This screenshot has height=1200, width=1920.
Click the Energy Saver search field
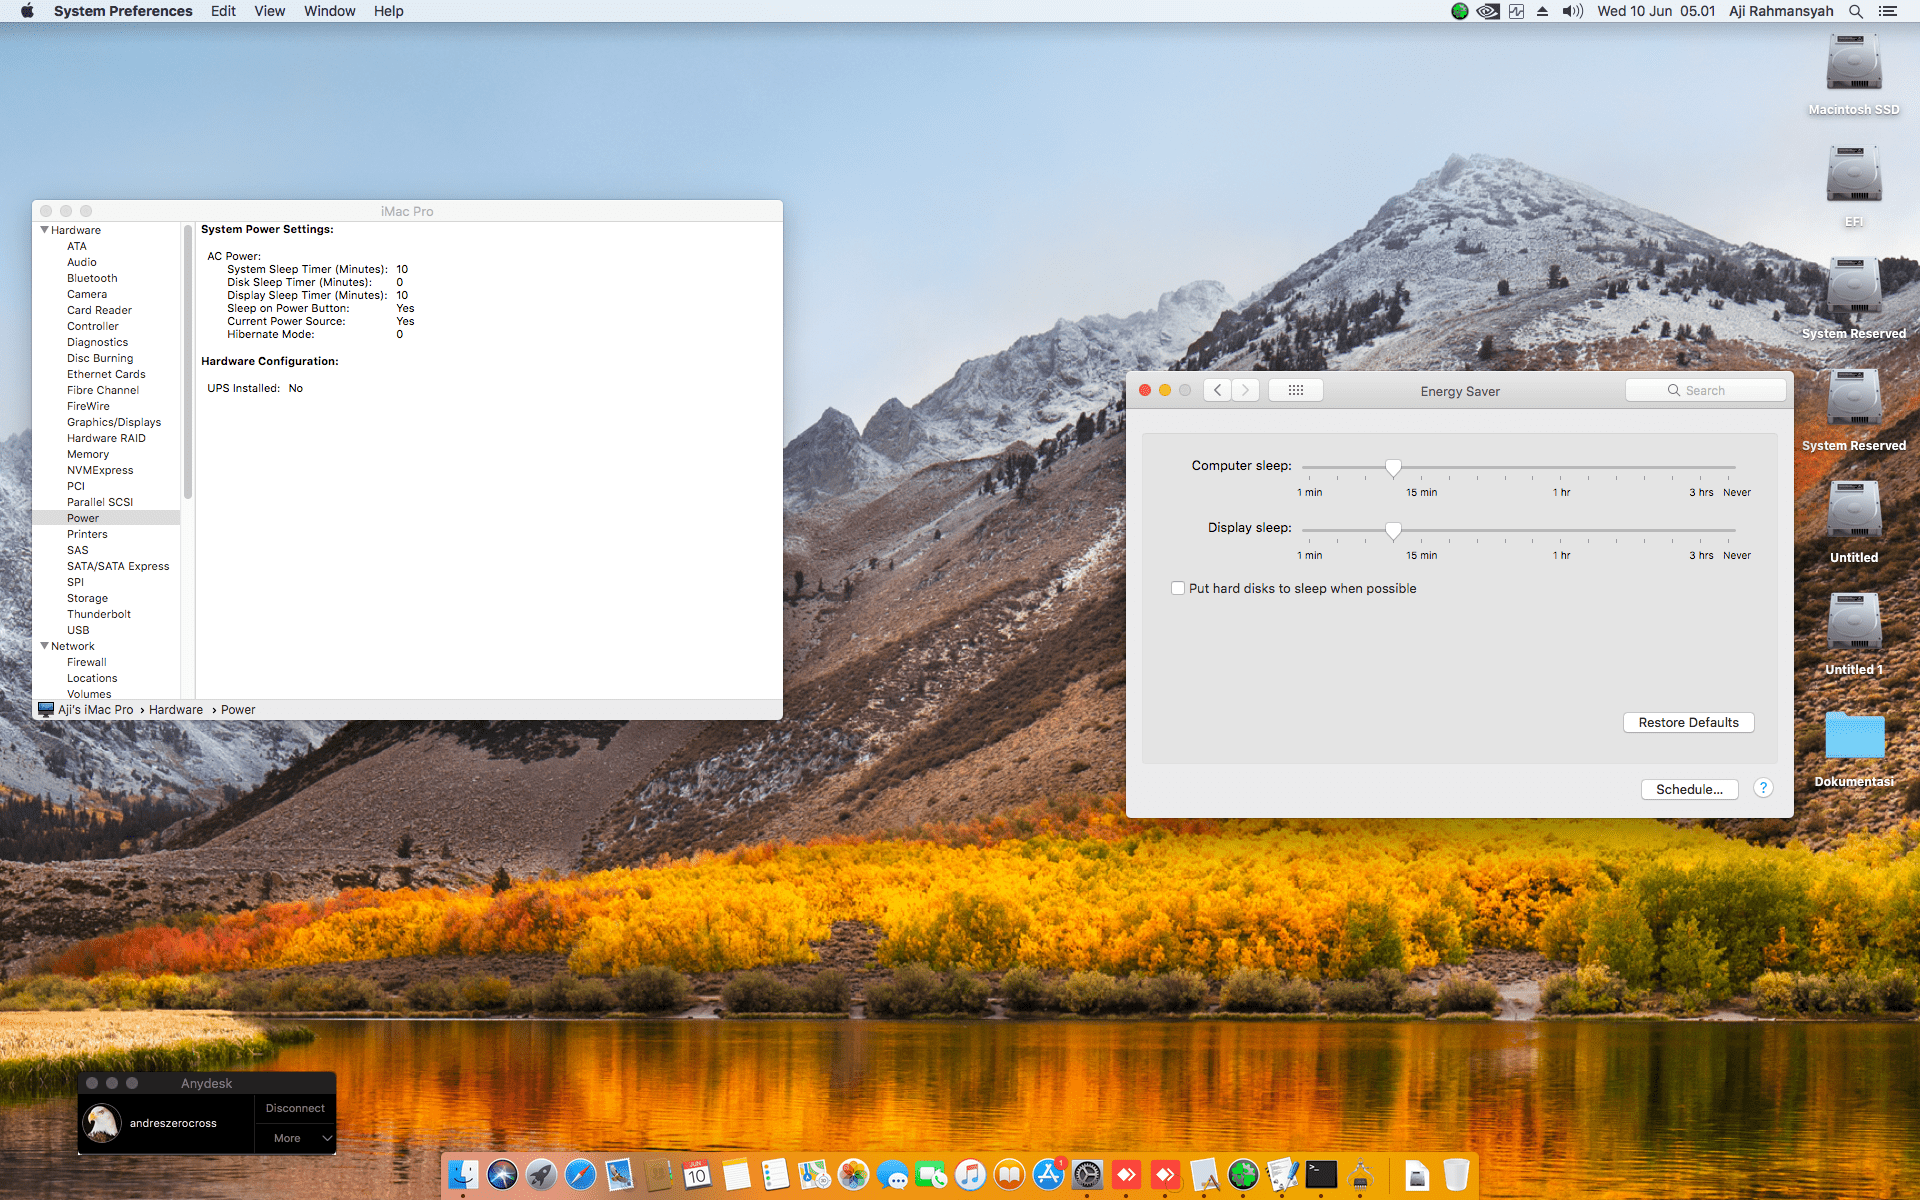[1705, 390]
